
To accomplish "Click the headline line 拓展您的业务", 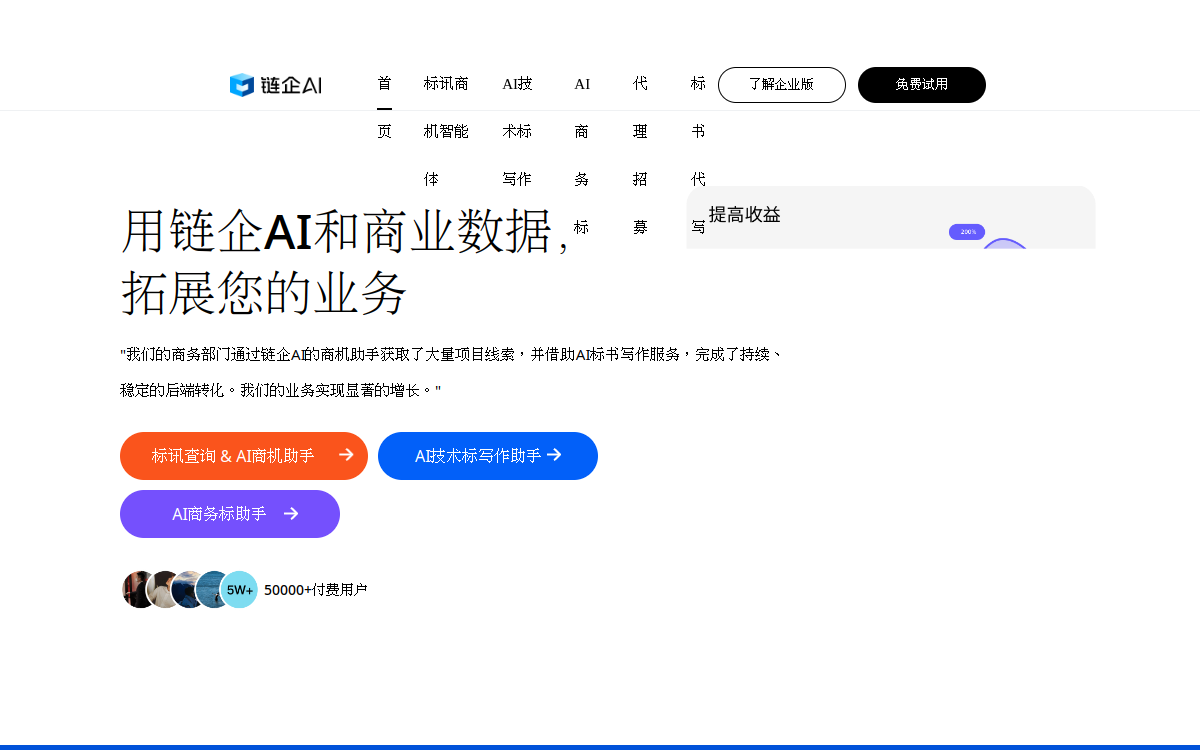I will [264, 293].
